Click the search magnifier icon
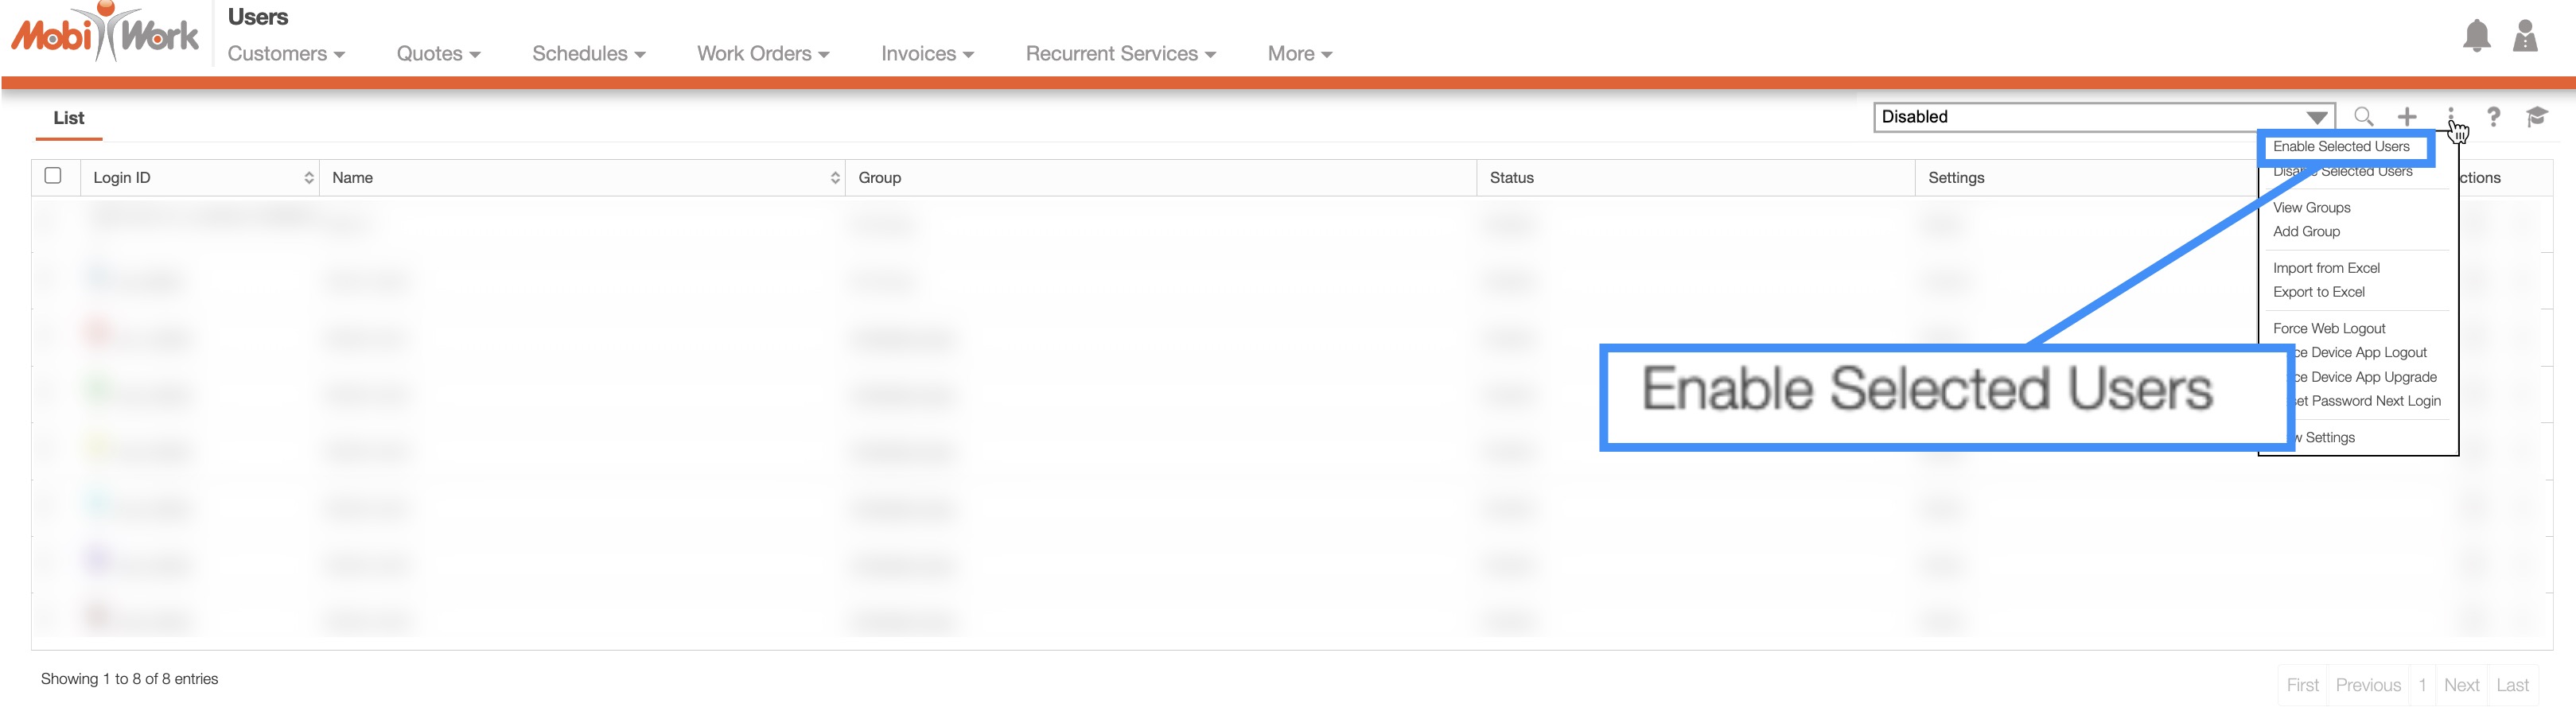Viewport: 2576px width, 719px height. [2363, 117]
